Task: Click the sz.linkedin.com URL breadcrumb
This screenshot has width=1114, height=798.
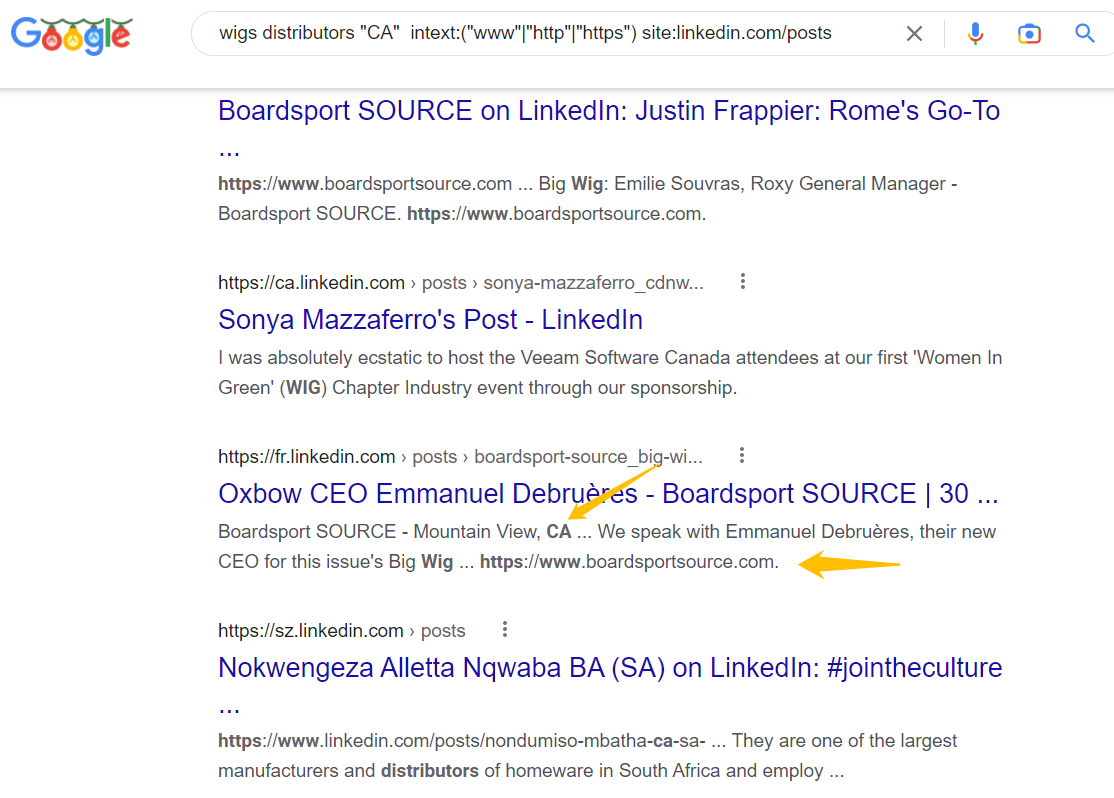Action: (x=310, y=631)
